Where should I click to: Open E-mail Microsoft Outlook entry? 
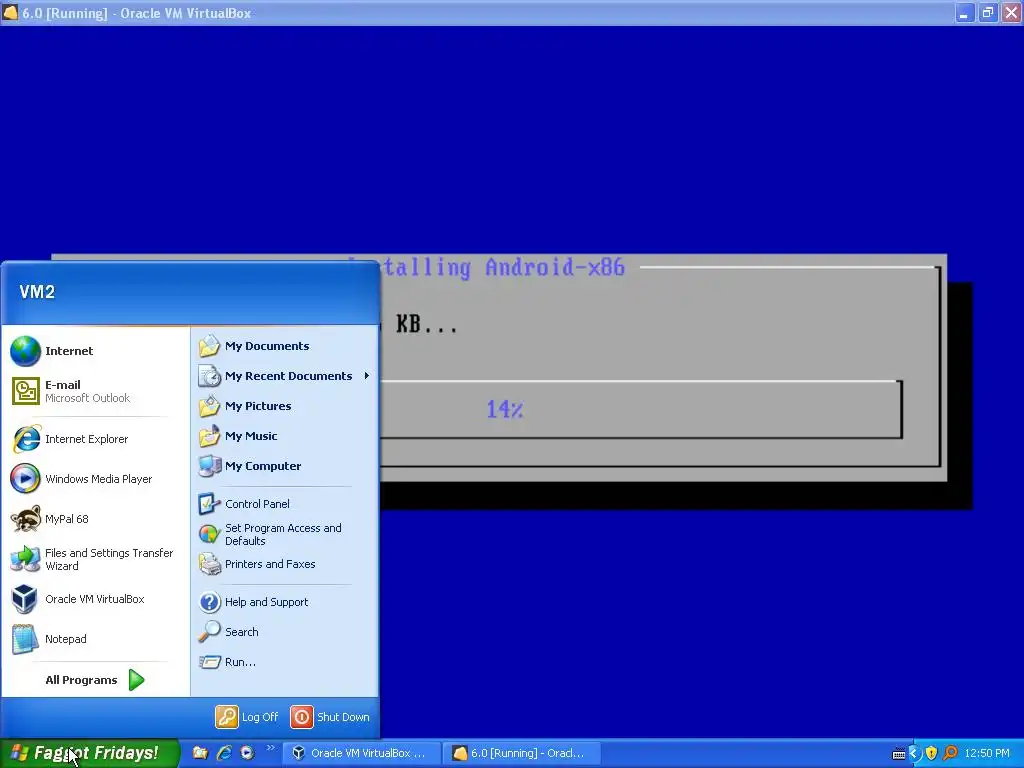pyautogui.click(x=95, y=391)
